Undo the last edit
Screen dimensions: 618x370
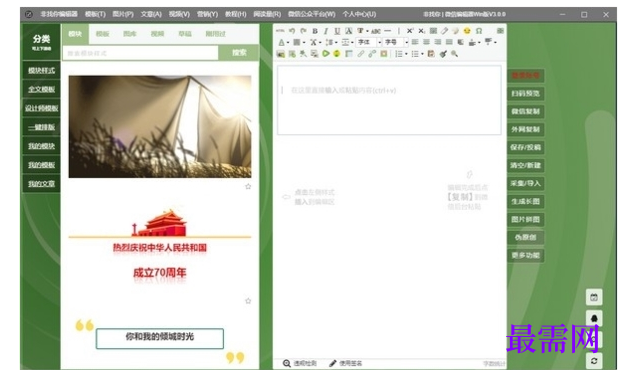pyautogui.click(x=292, y=31)
